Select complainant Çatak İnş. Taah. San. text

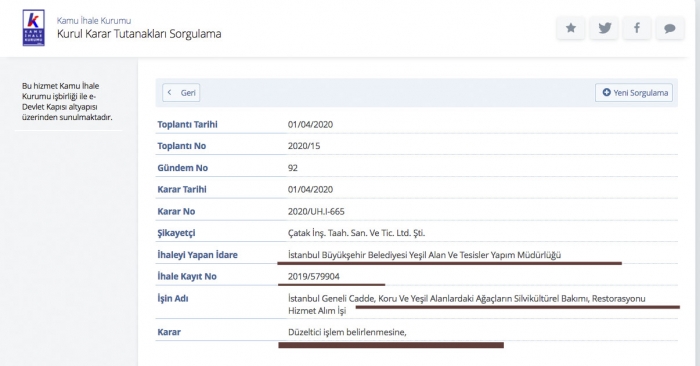[356, 233]
